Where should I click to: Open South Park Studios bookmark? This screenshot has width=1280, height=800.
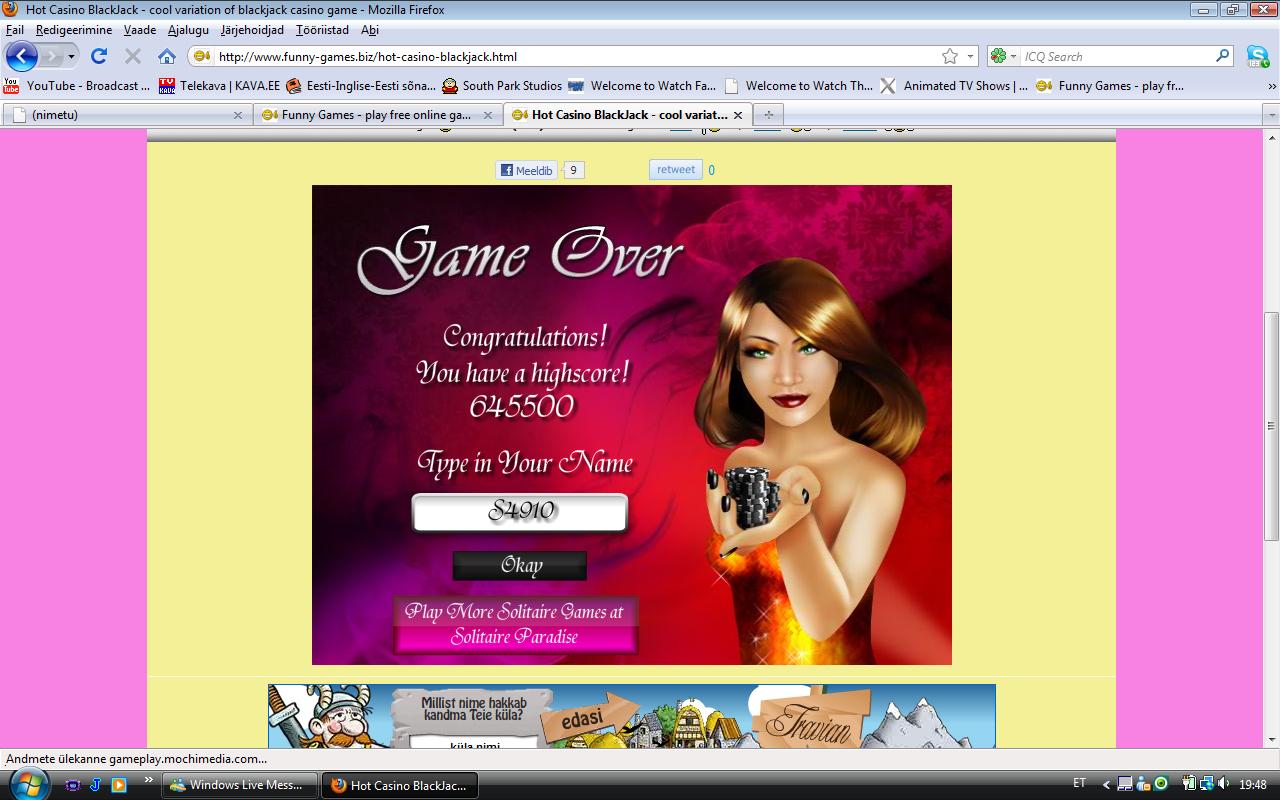[502, 86]
